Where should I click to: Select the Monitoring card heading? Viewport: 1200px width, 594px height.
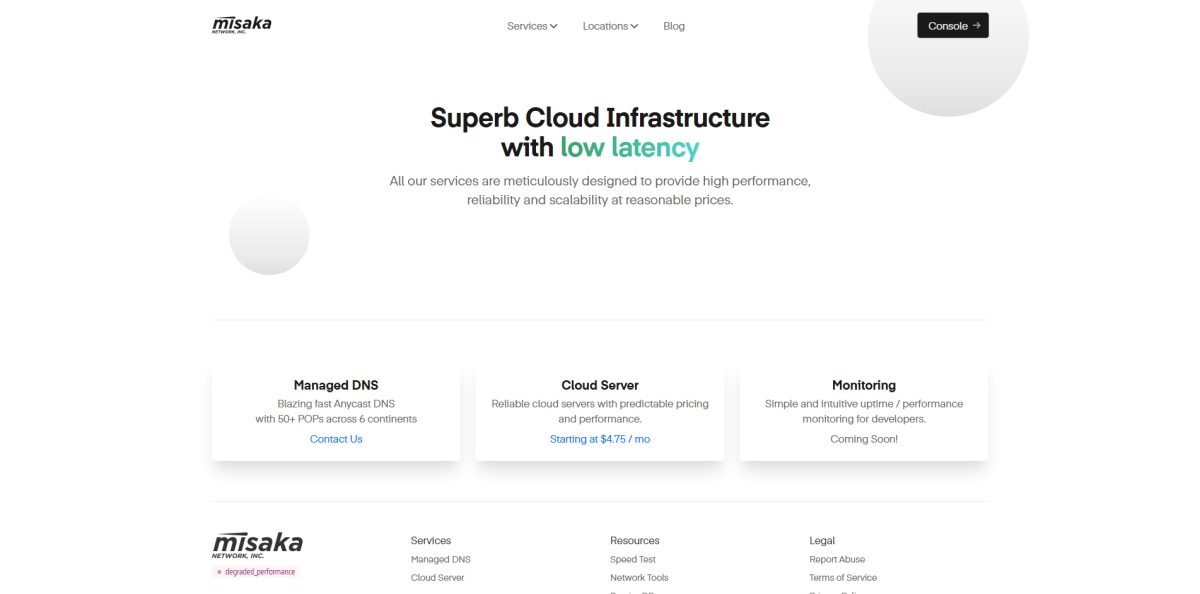coord(864,385)
